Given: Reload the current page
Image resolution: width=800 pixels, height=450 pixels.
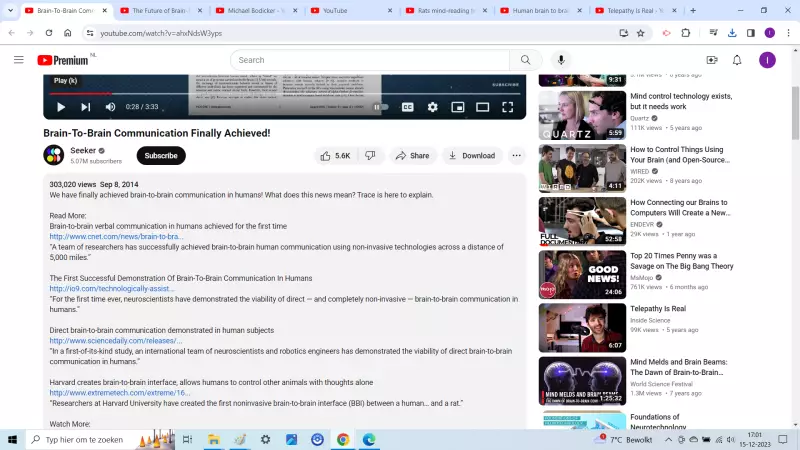Looking at the screenshot, I should point(49,33).
